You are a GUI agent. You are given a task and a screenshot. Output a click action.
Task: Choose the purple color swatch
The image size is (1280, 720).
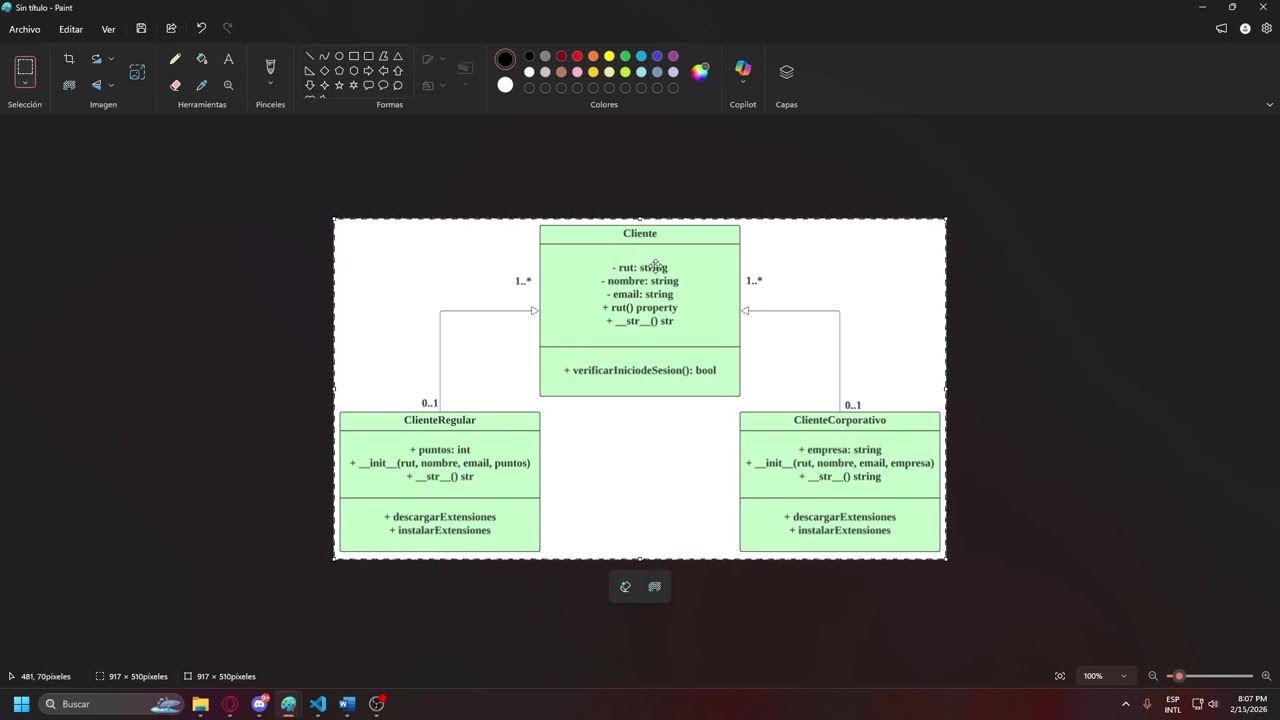coord(673,56)
